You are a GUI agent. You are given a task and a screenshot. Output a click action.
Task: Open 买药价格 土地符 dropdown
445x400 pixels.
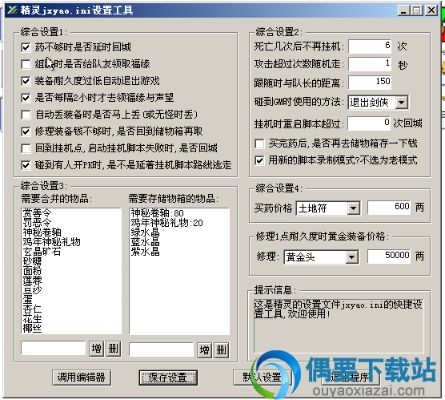tap(353, 209)
